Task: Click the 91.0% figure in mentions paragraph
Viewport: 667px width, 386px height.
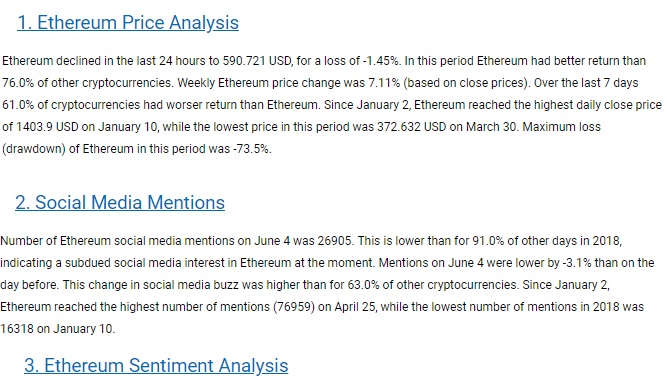Action: pyautogui.click(x=488, y=241)
